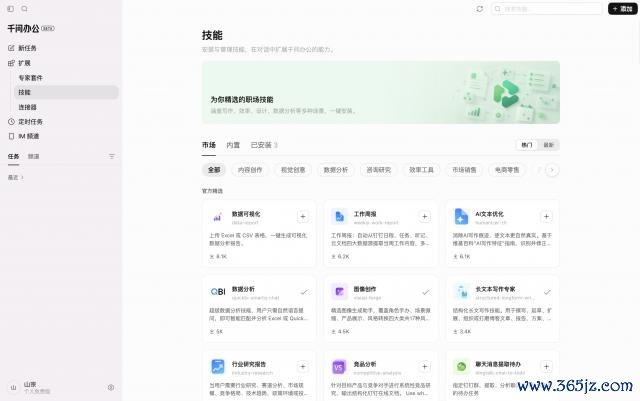Filter by 视觉创意 category

(293, 170)
